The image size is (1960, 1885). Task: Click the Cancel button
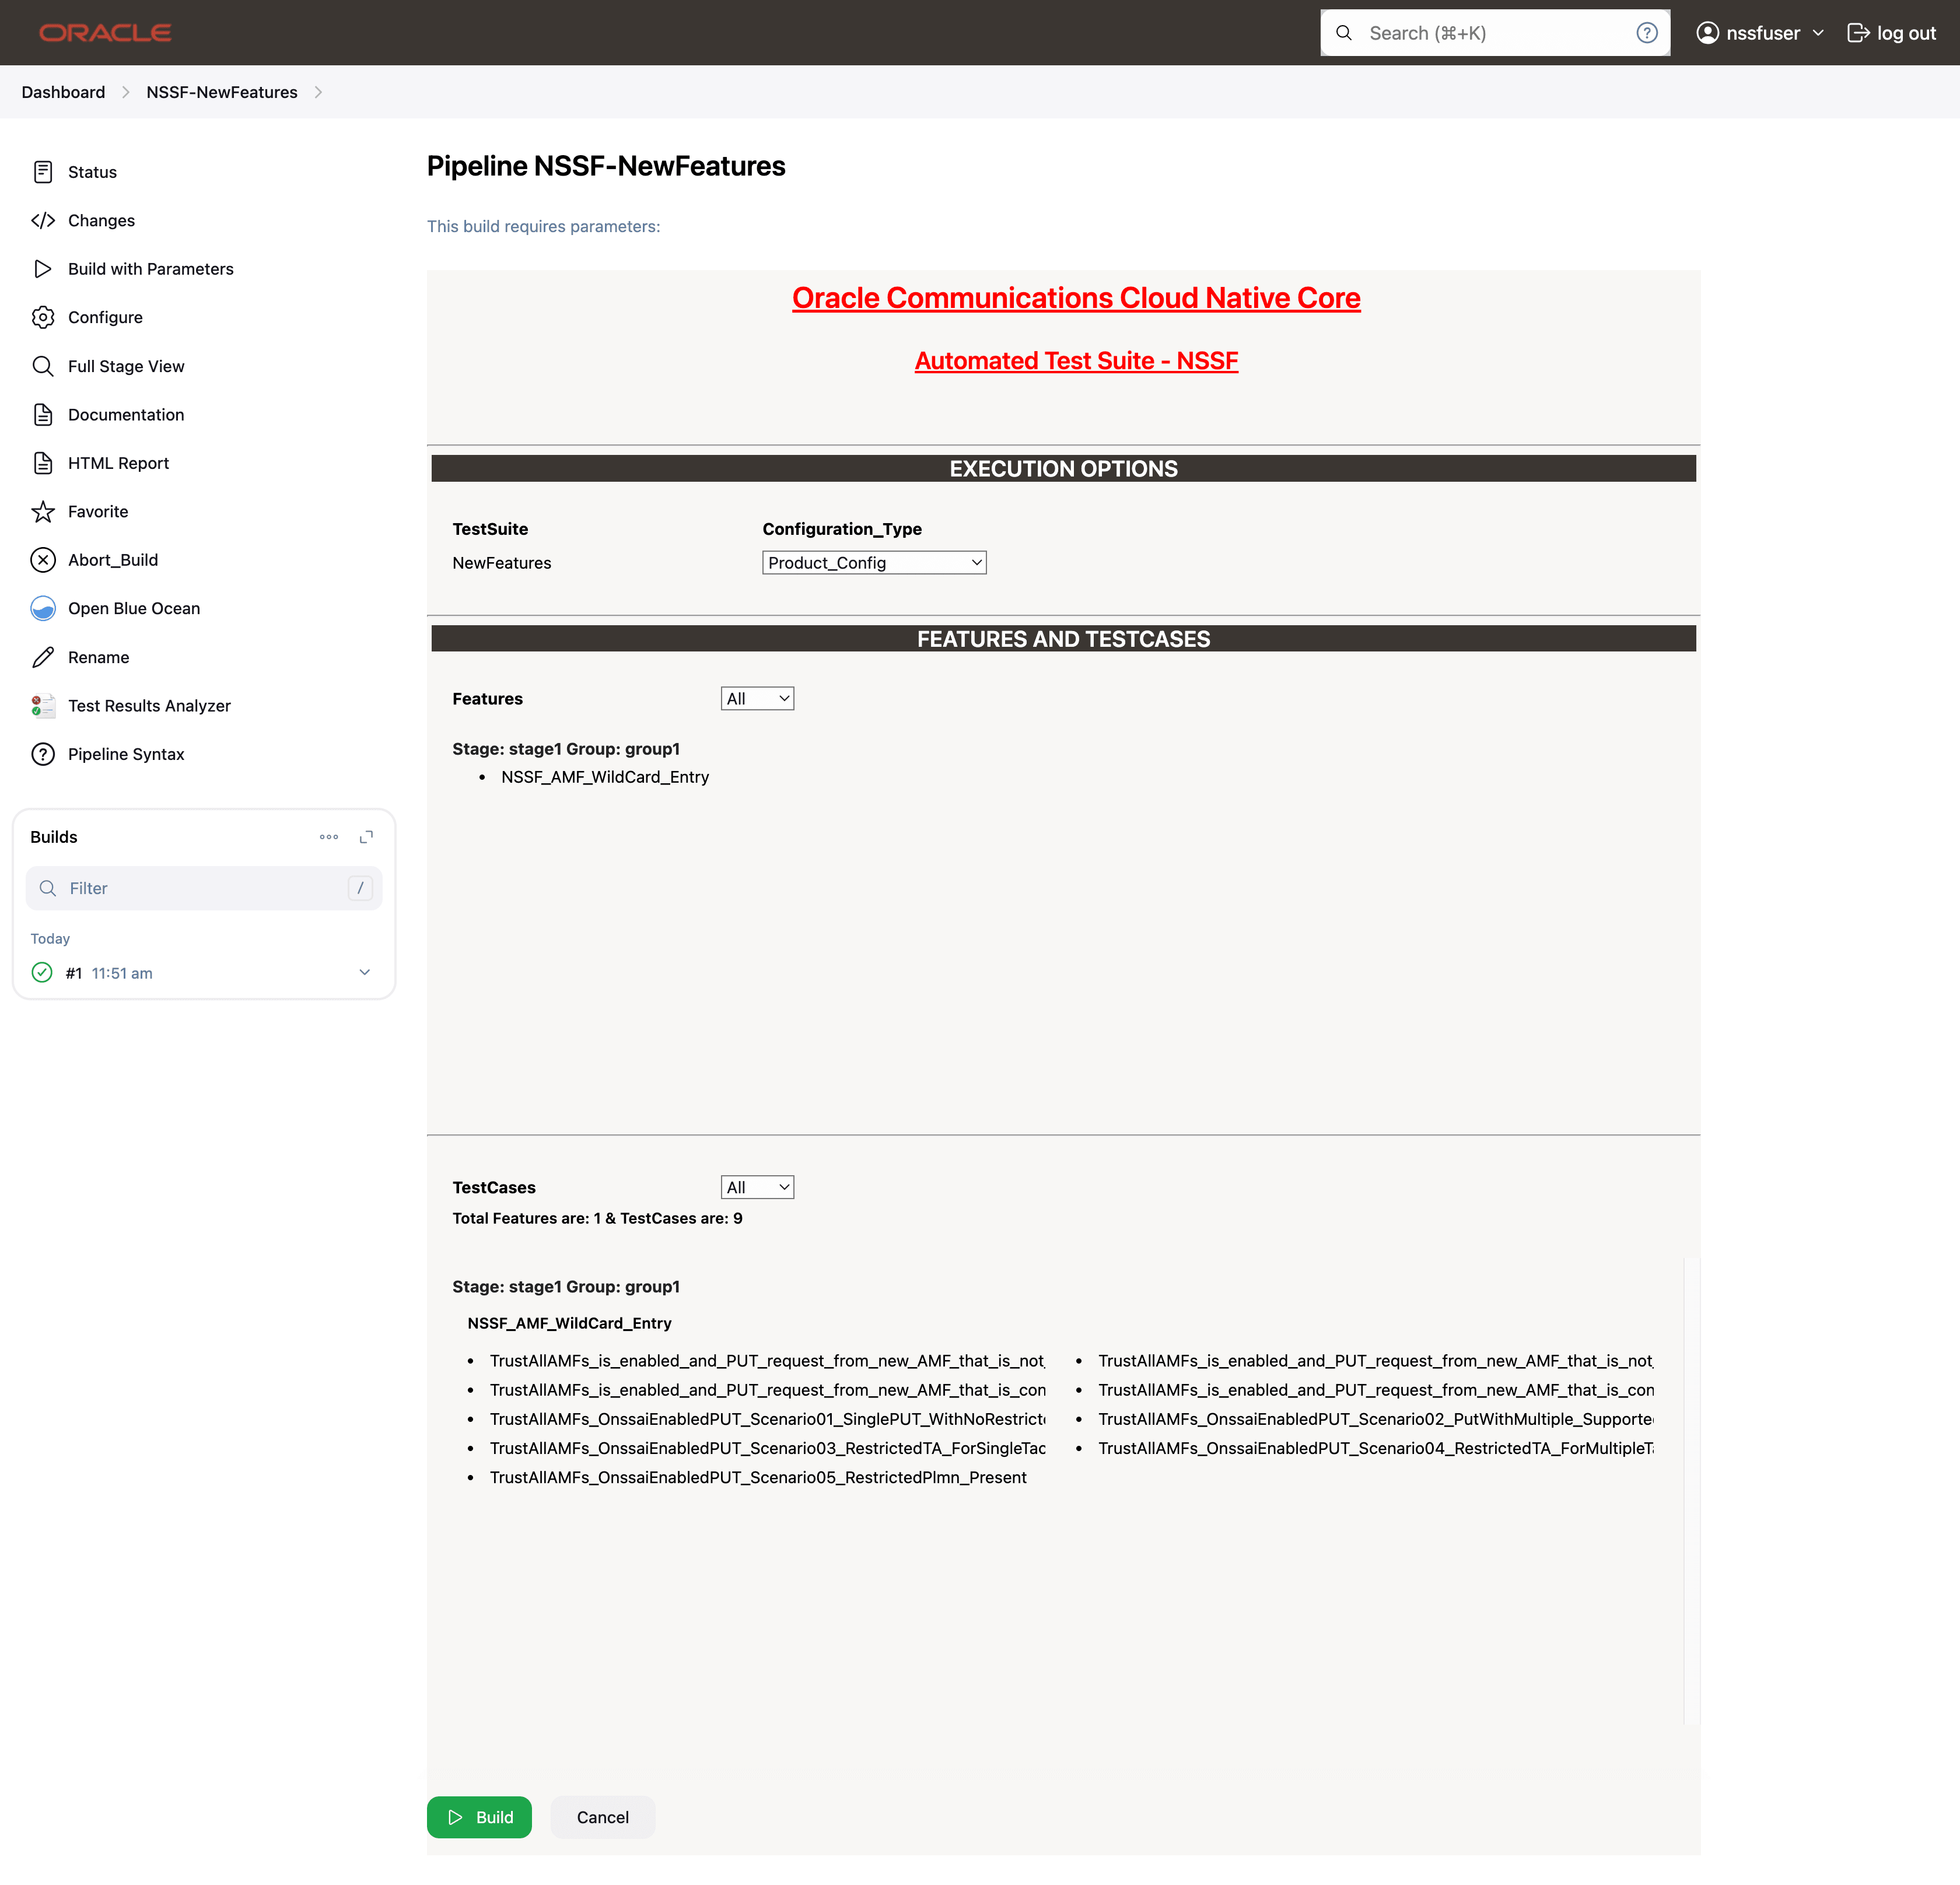click(x=602, y=1817)
